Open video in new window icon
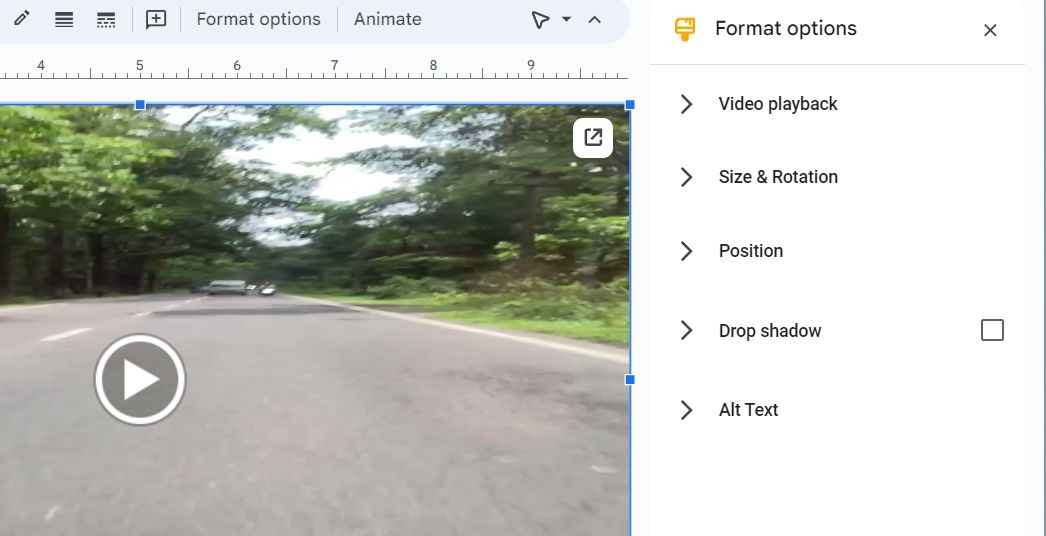1046x536 pixels. (593, 138)
